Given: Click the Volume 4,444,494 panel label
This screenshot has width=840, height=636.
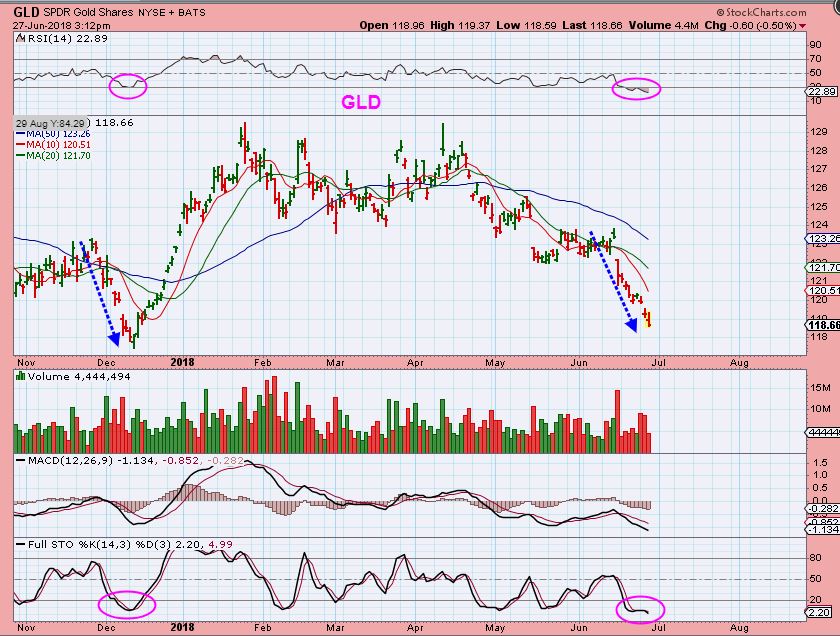Looking at the screenshot, I should (x=79, y=377).
